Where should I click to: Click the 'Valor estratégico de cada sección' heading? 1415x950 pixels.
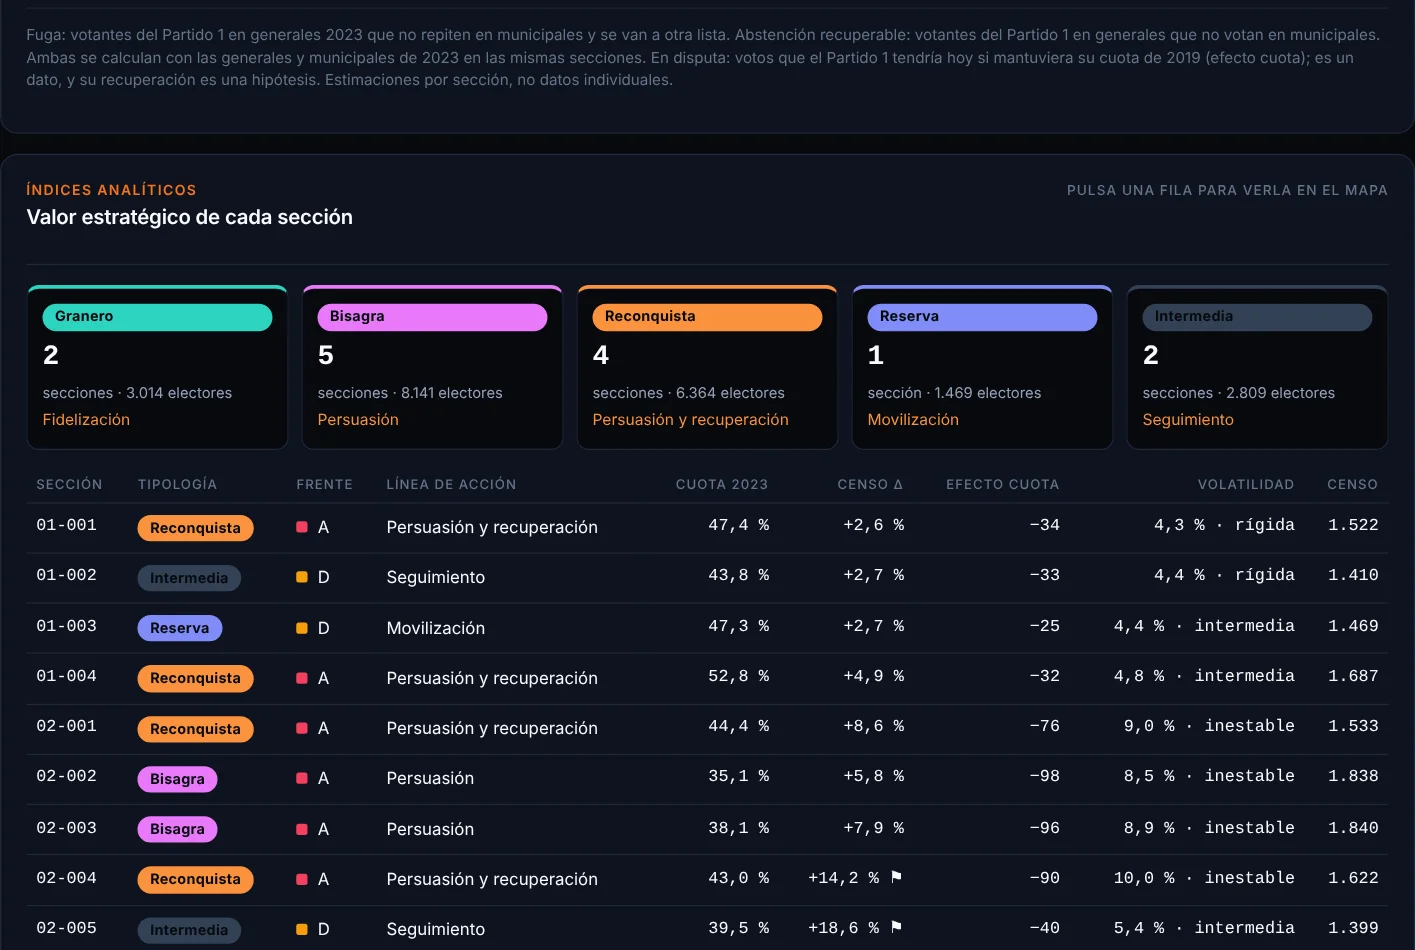tap(190, 217)
